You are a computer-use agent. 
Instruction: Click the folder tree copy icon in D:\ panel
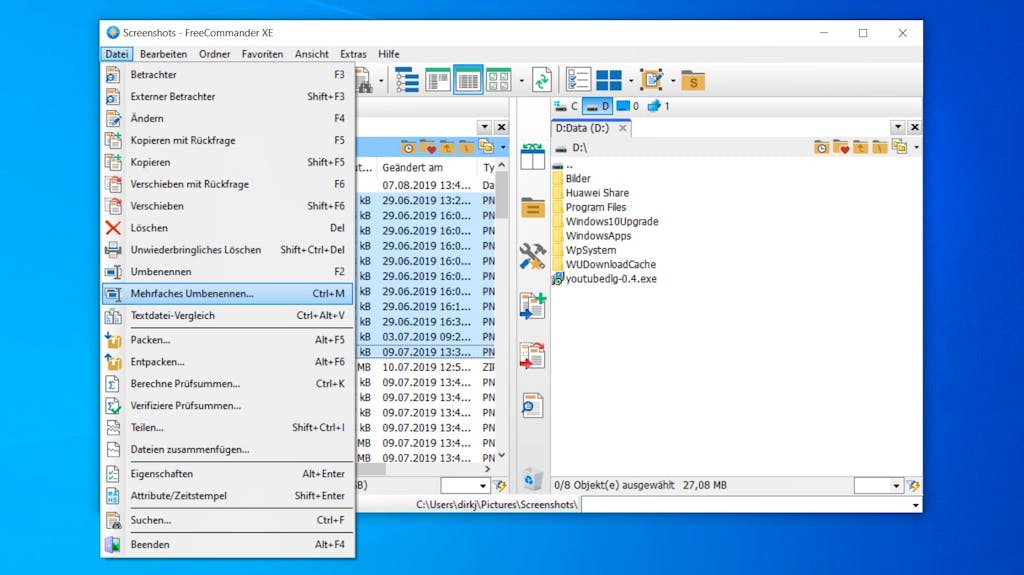pos(900,147)
